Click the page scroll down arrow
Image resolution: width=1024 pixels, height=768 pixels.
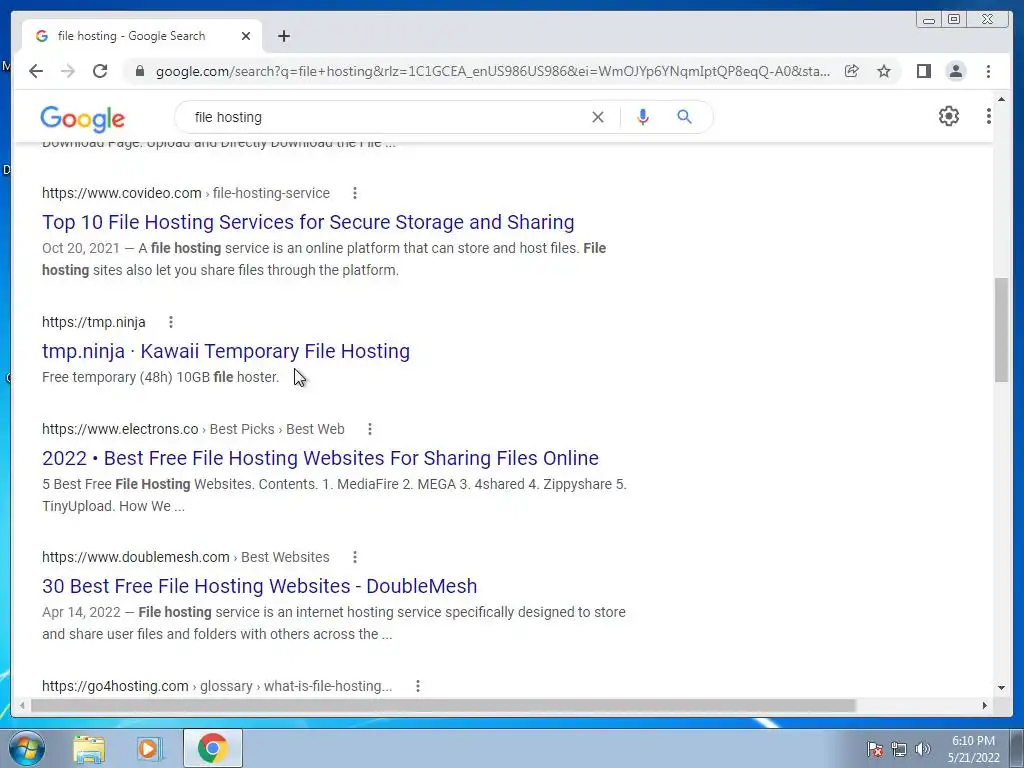click(1001, 687)
